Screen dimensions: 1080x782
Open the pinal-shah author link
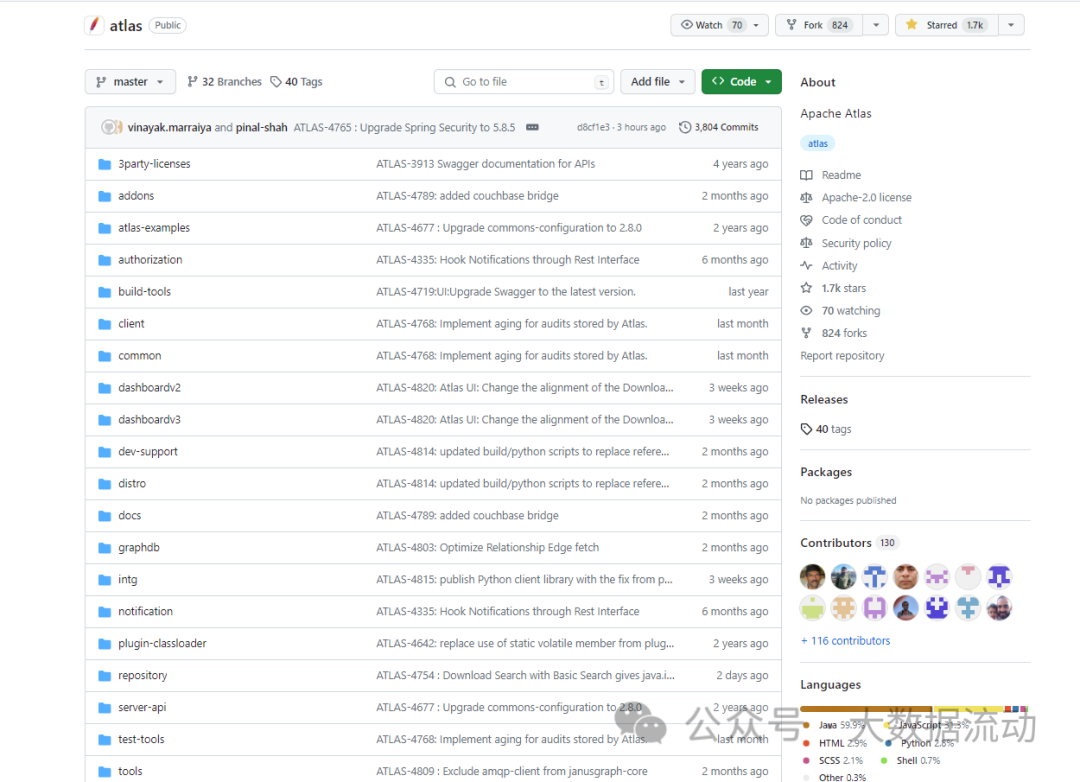tap(262, 127)
